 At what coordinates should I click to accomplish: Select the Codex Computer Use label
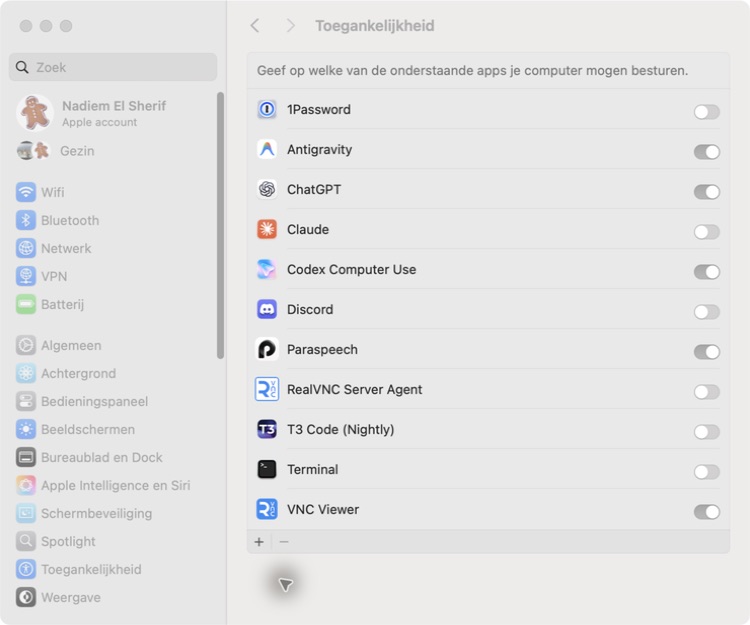click(352, 270)
